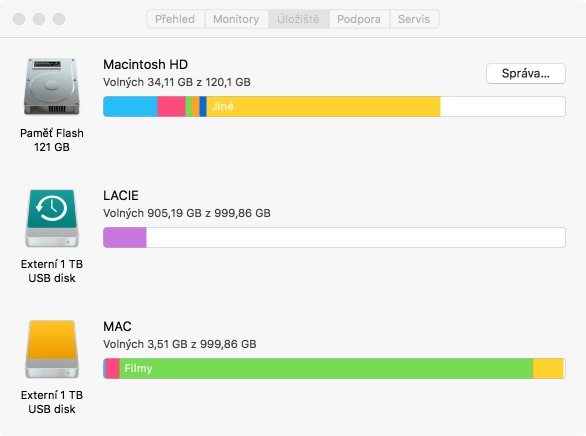Click the free white space in LACIE bar
The width and height of the screenshot is (586, 436).
pyautogui.click(x=356, y=237)
